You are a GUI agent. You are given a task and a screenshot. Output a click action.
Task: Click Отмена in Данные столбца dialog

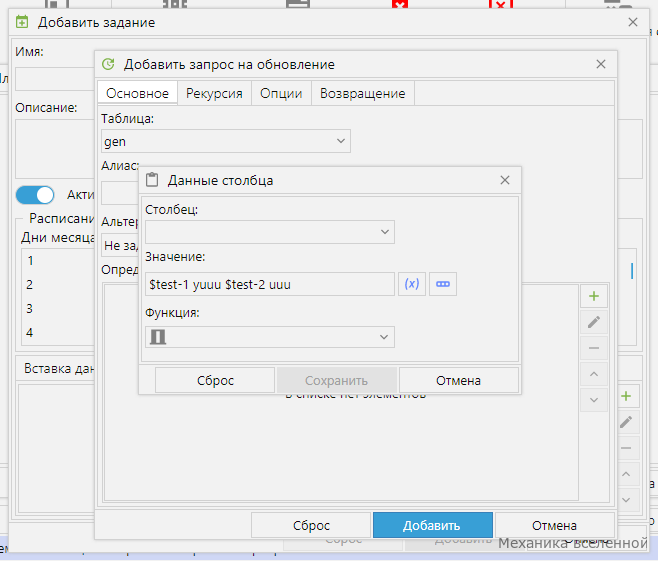(x=458, y=381)
